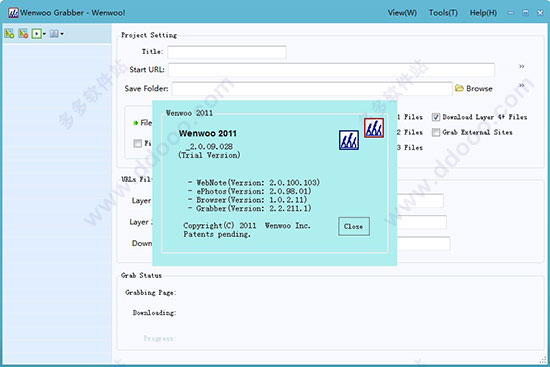Click the window resize grip in the corner
The height and width of the screenshot is (367, 550).
(543, 359)
